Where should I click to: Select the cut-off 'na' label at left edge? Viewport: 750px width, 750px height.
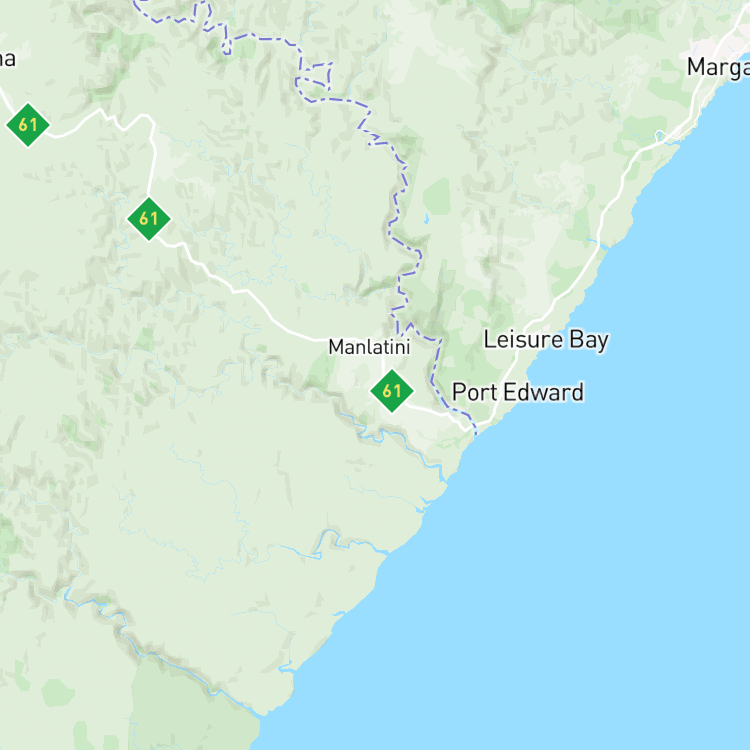[x=8, y=59]
